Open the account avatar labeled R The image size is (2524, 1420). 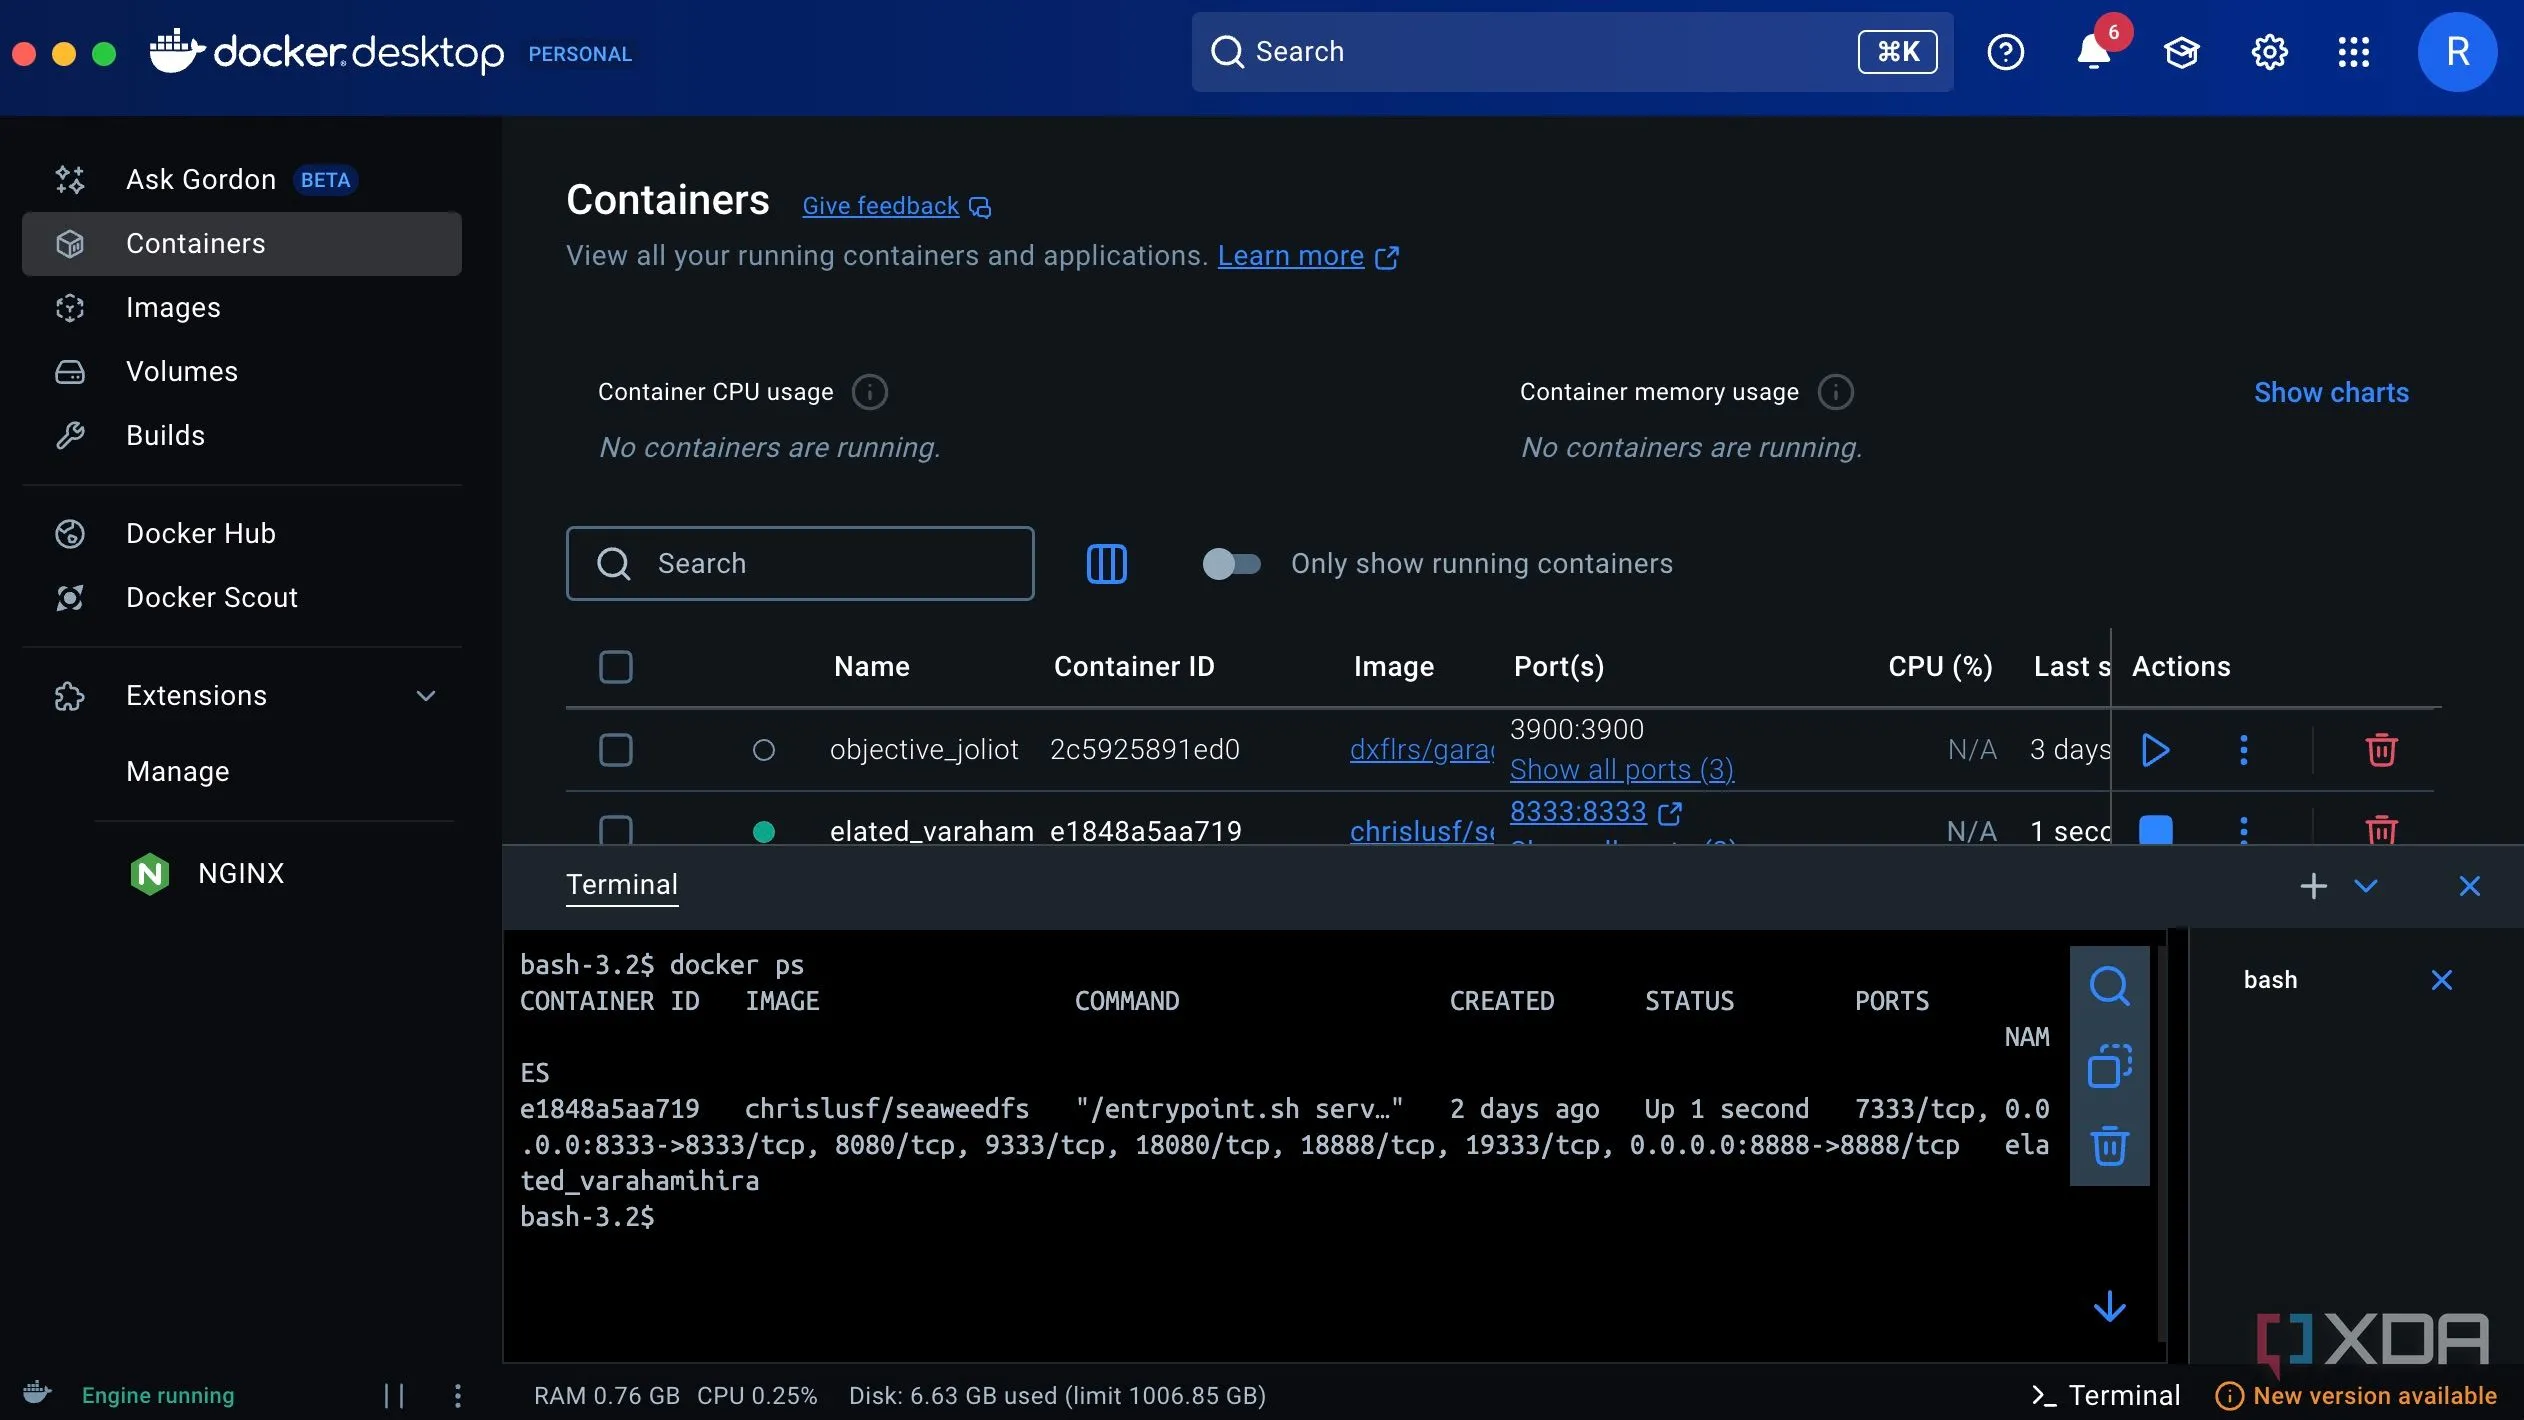[x=2457, y=52]
